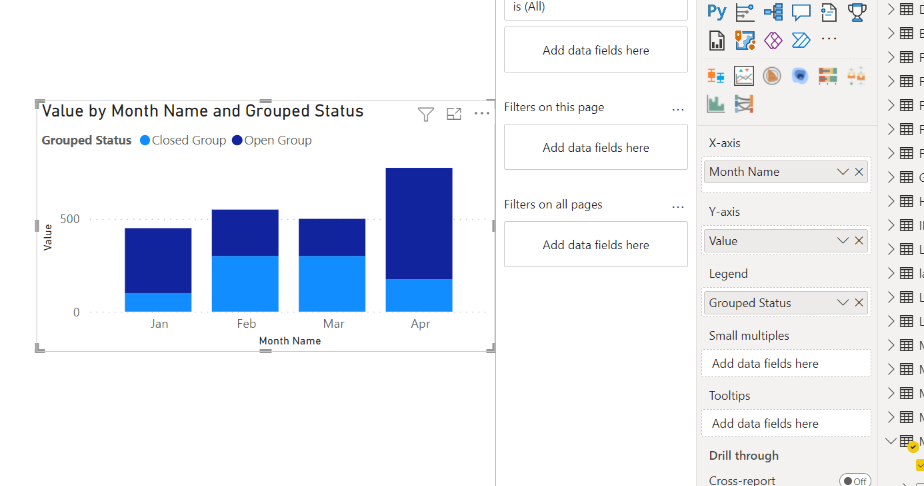Click the Month Name field pill
This screenshot has width=924, height=486.
point(786,172)
